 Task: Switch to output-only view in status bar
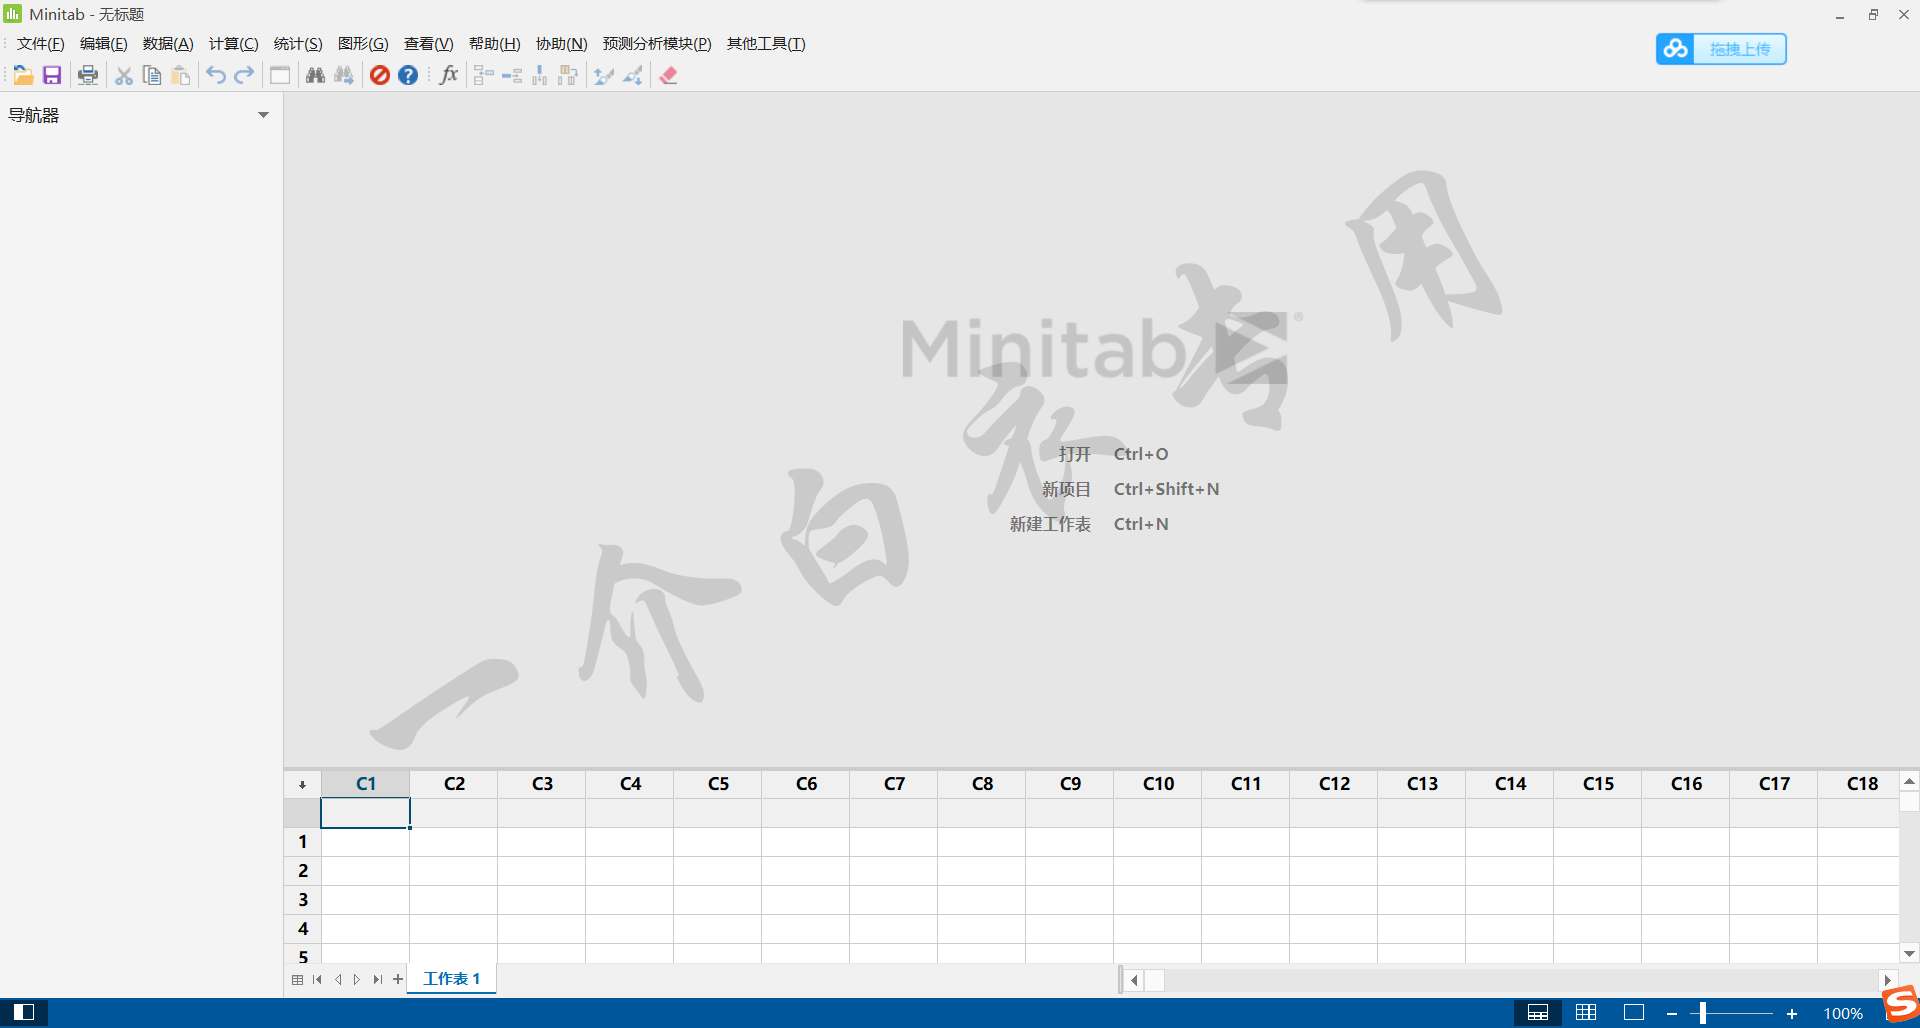1634,1013
